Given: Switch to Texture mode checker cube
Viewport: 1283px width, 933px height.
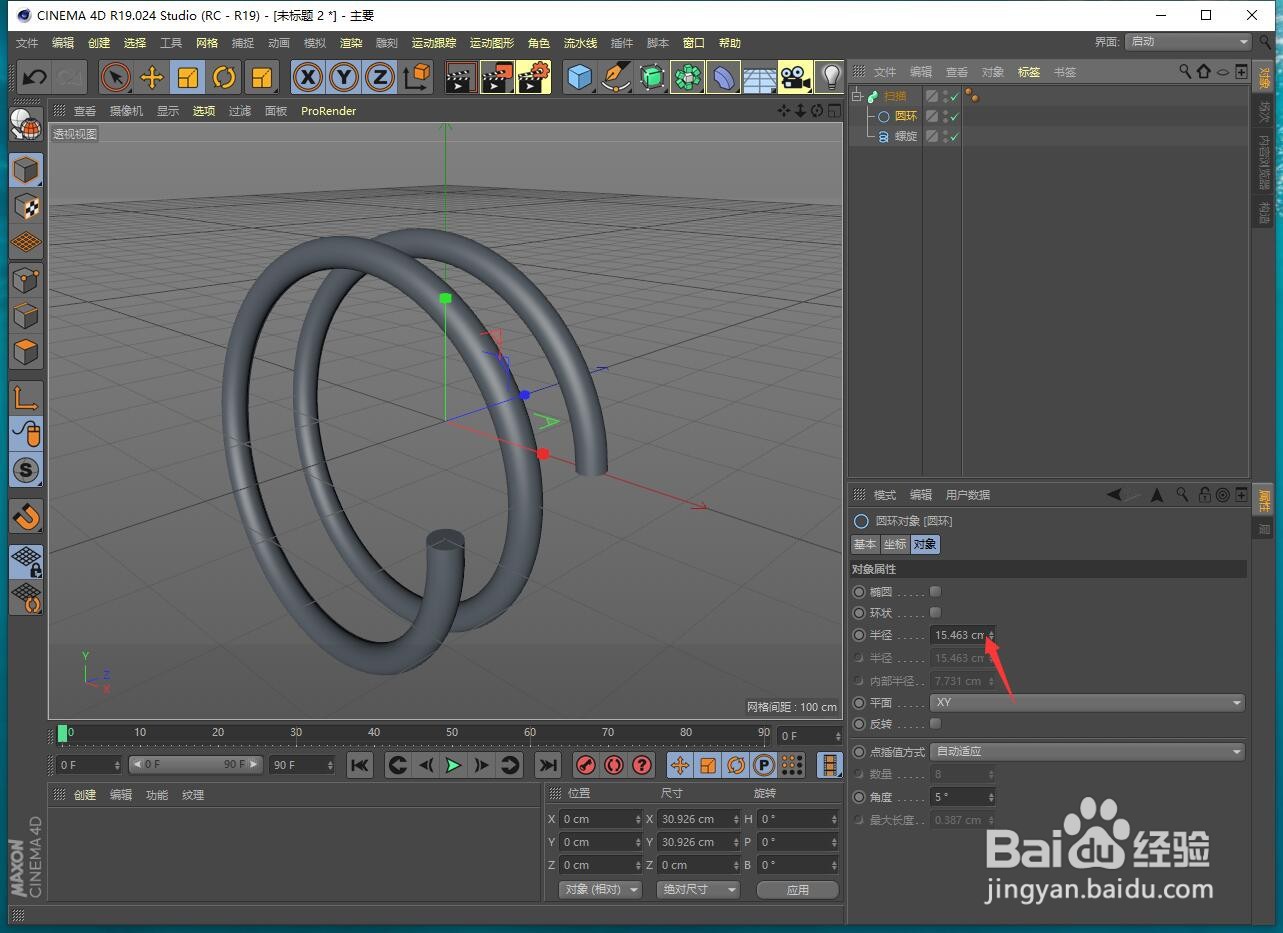Looking at the screenshot, I should pyautogui.click(x=26, y=206).
